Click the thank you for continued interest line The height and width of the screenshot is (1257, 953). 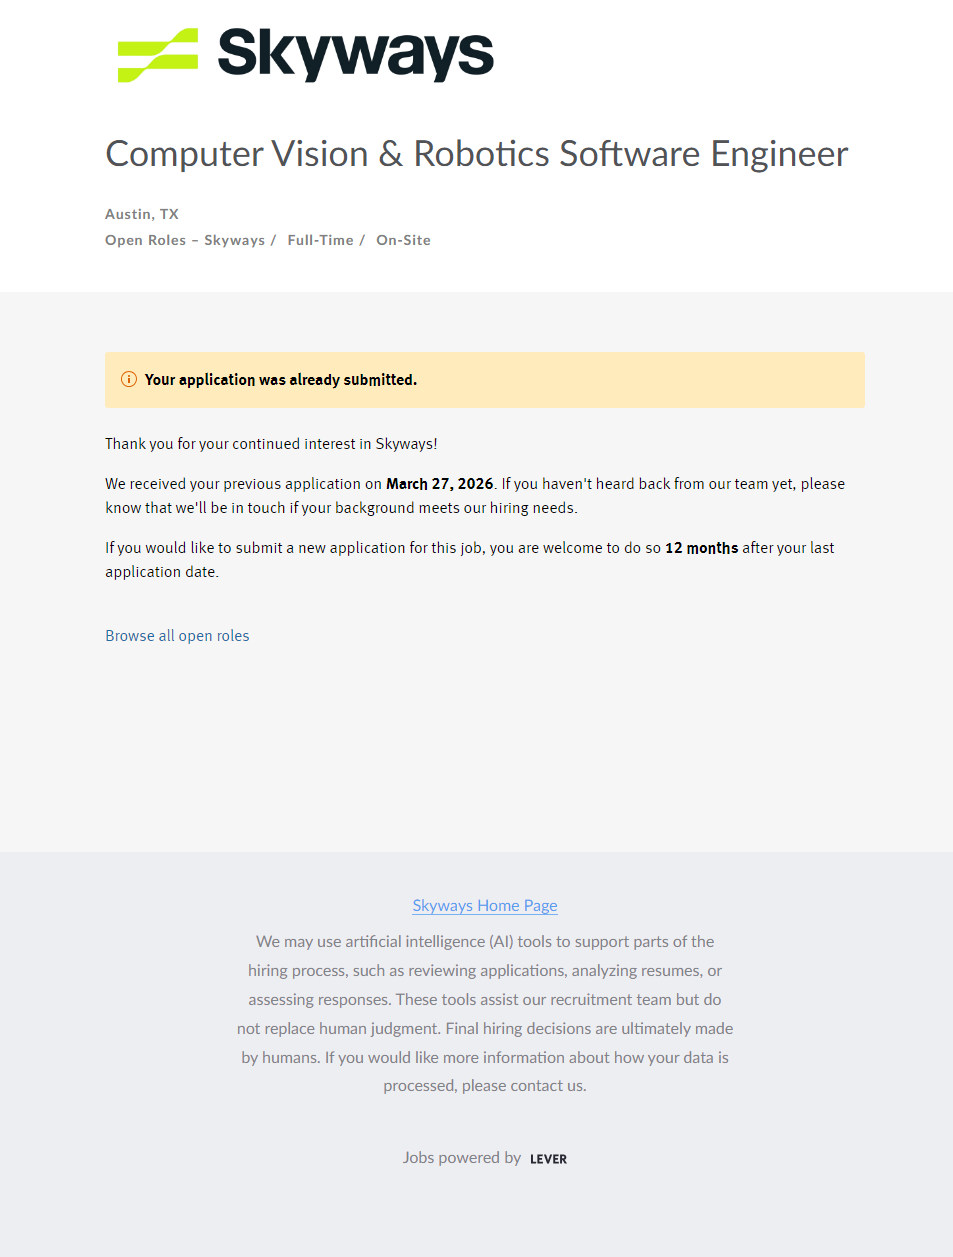click(x=271, y=444)
